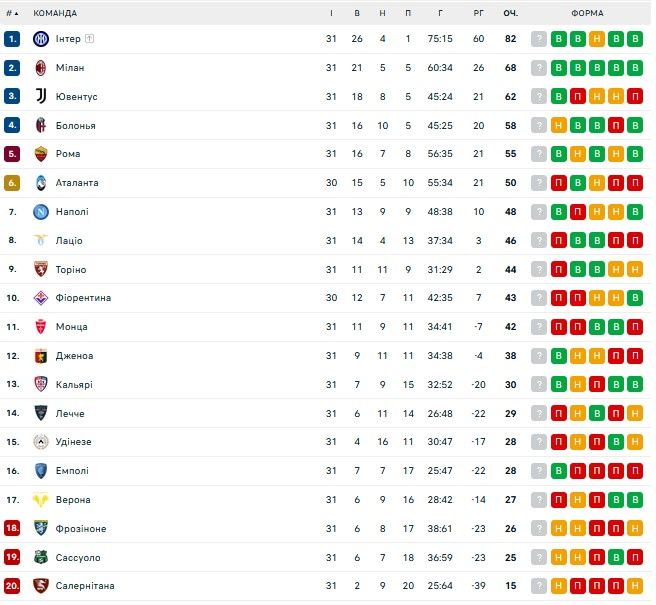Viewport: 656px width, 605px height.
Task: Select the Рома club emblem
Action: [x=41, y=154]
